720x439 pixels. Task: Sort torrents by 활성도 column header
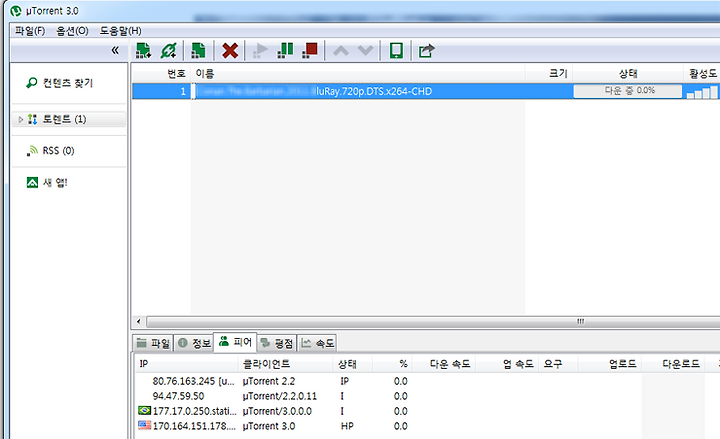point(702,73)
